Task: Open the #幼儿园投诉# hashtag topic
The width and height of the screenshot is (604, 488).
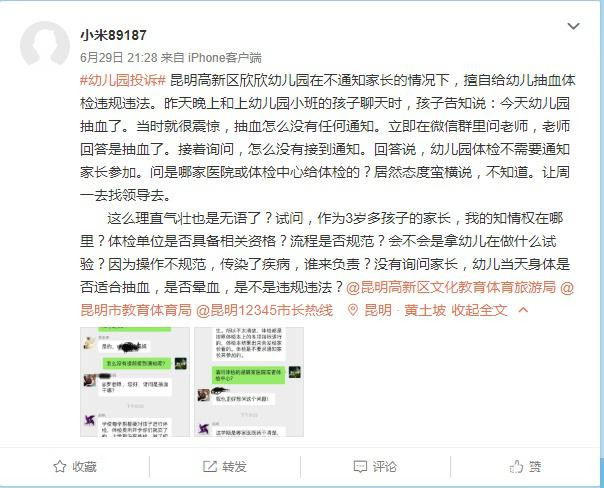Action: 123,80
